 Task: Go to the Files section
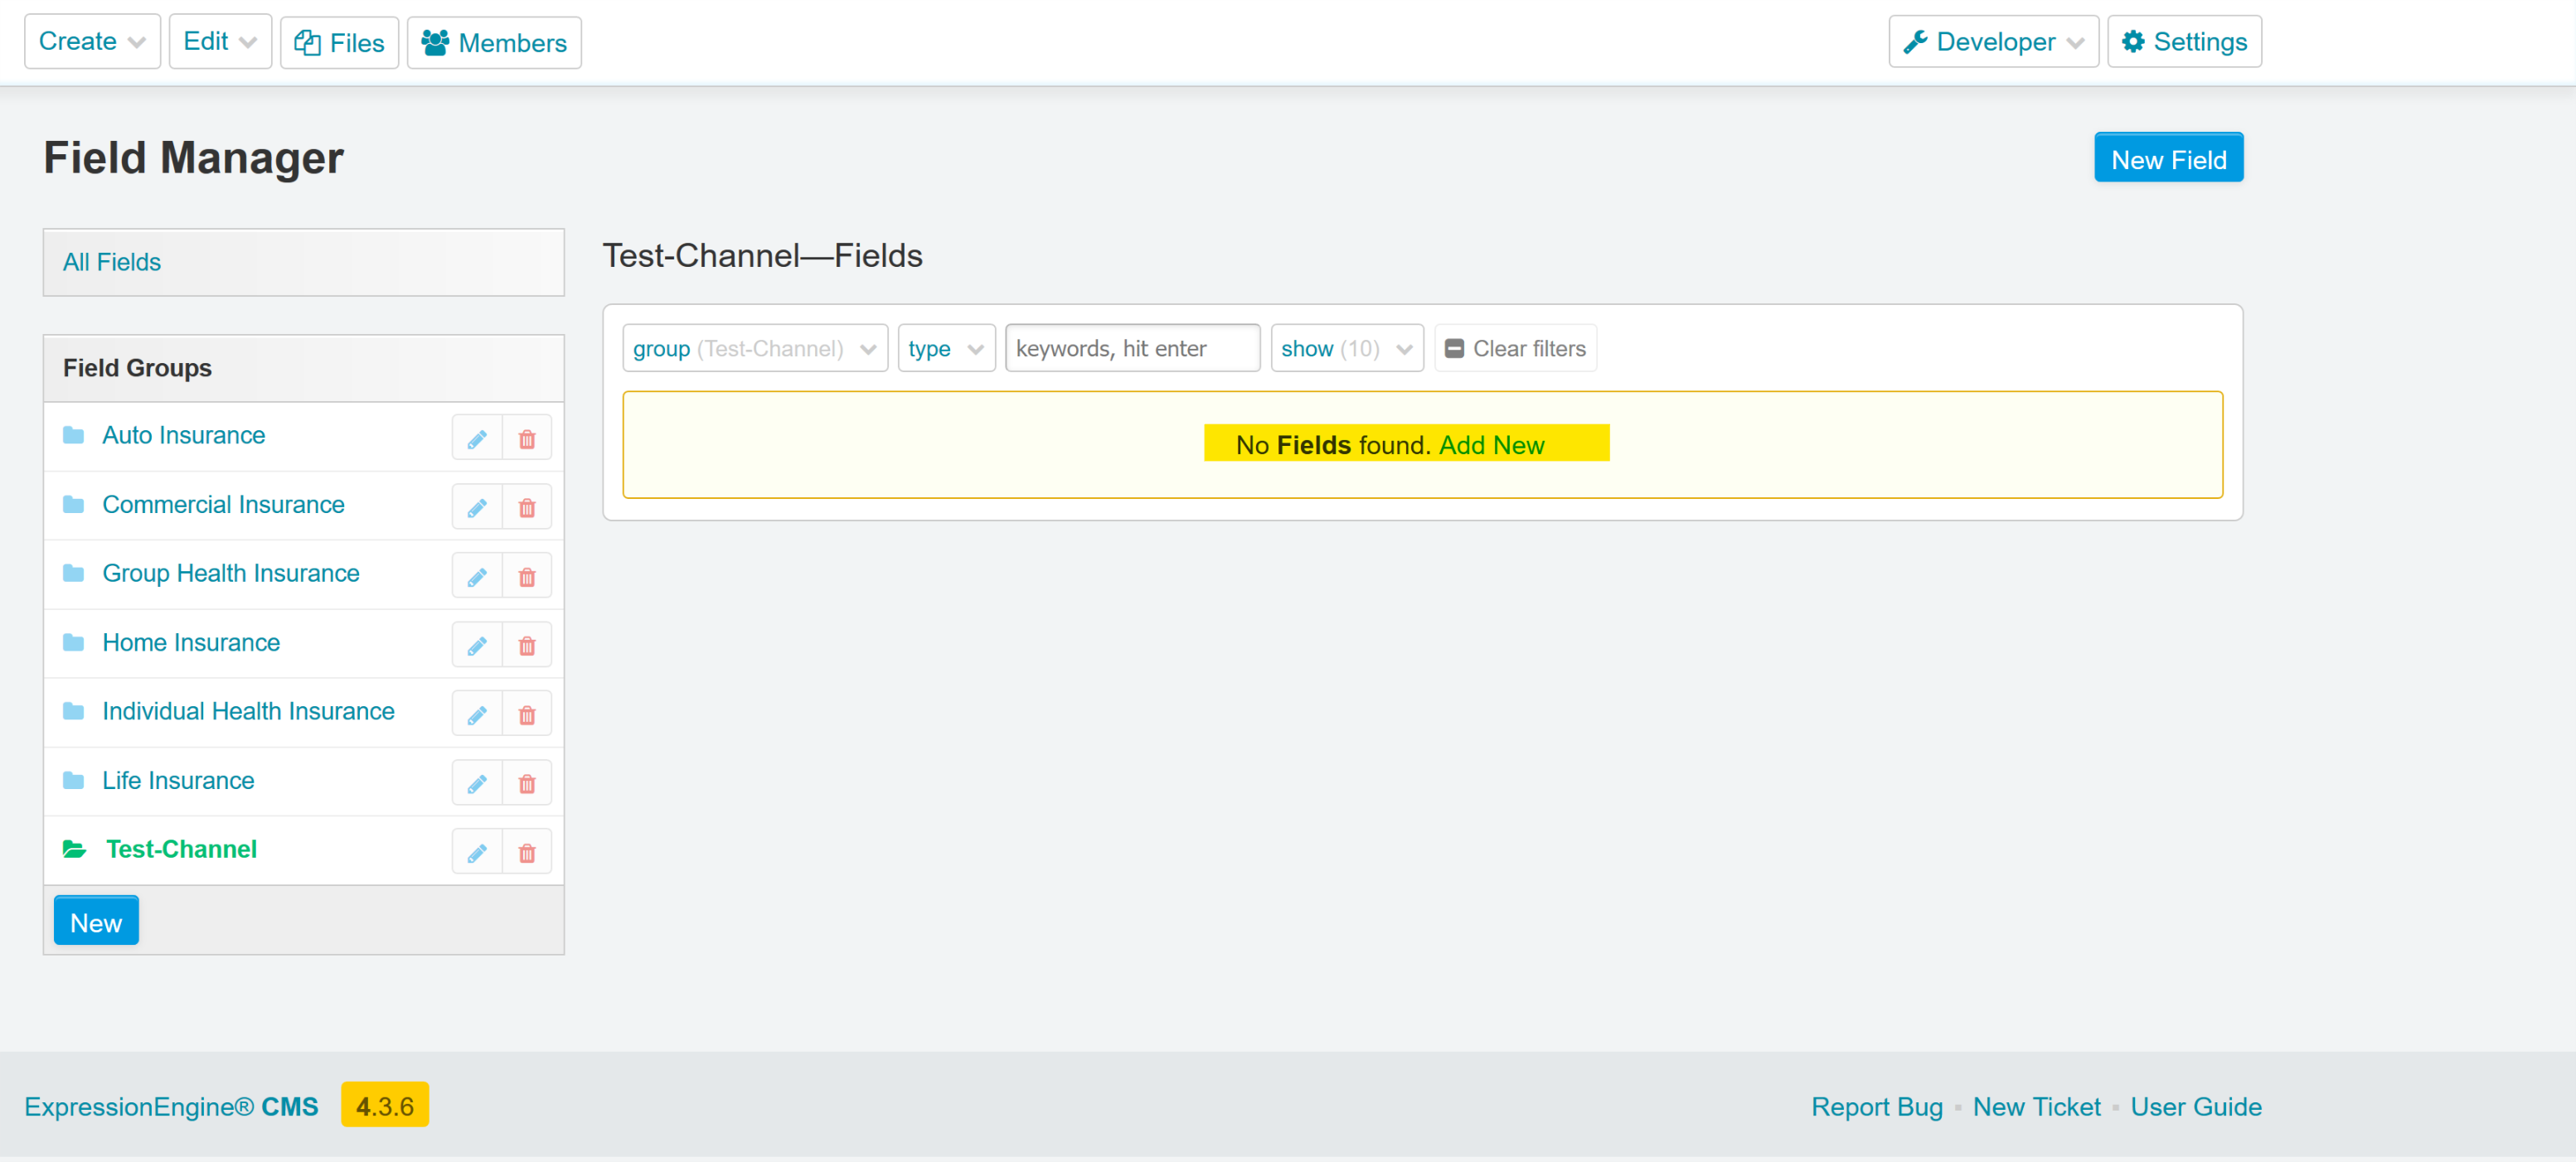tap(339, 42)
